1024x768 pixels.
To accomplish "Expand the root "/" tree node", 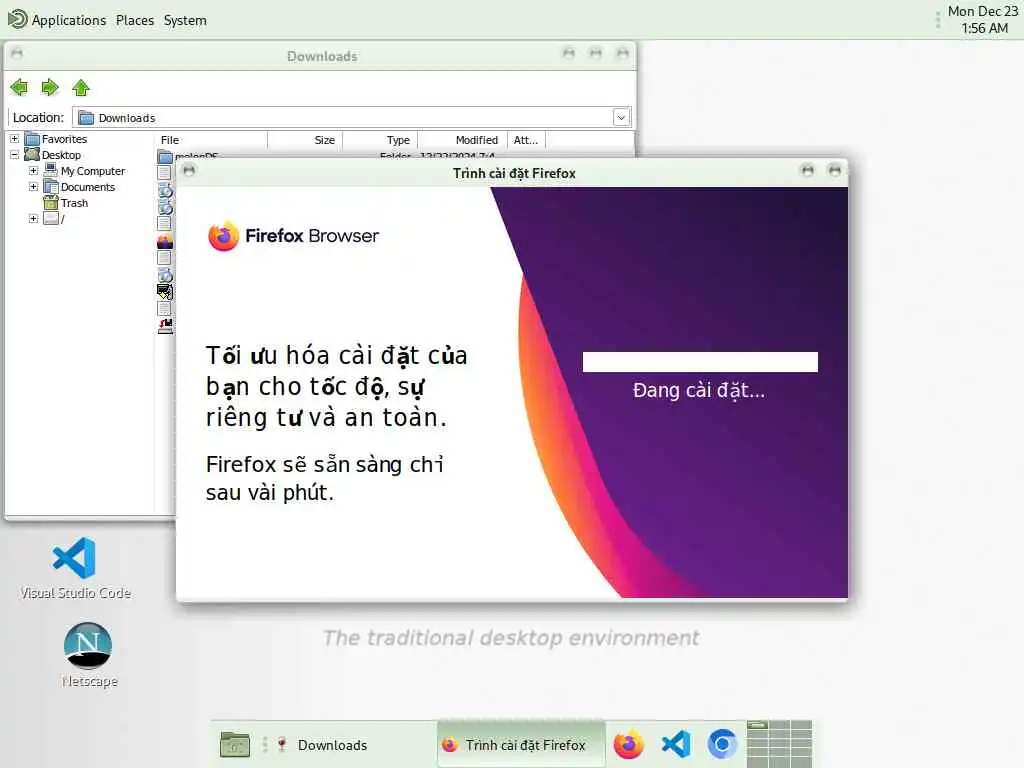I will click(33, 218).
